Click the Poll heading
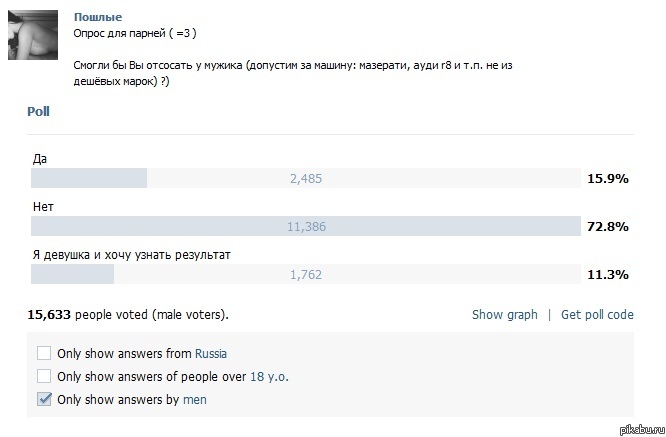 point(38,112)
